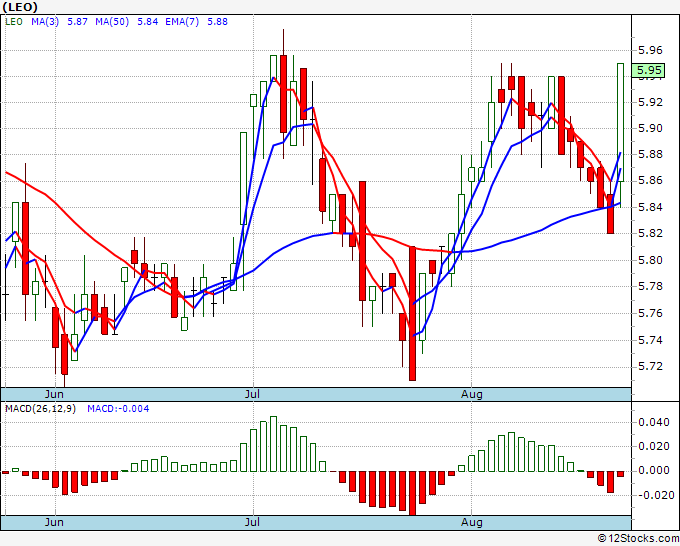
Task: Click the highlighted 5.95 current price tag
Action: [649, 70]
